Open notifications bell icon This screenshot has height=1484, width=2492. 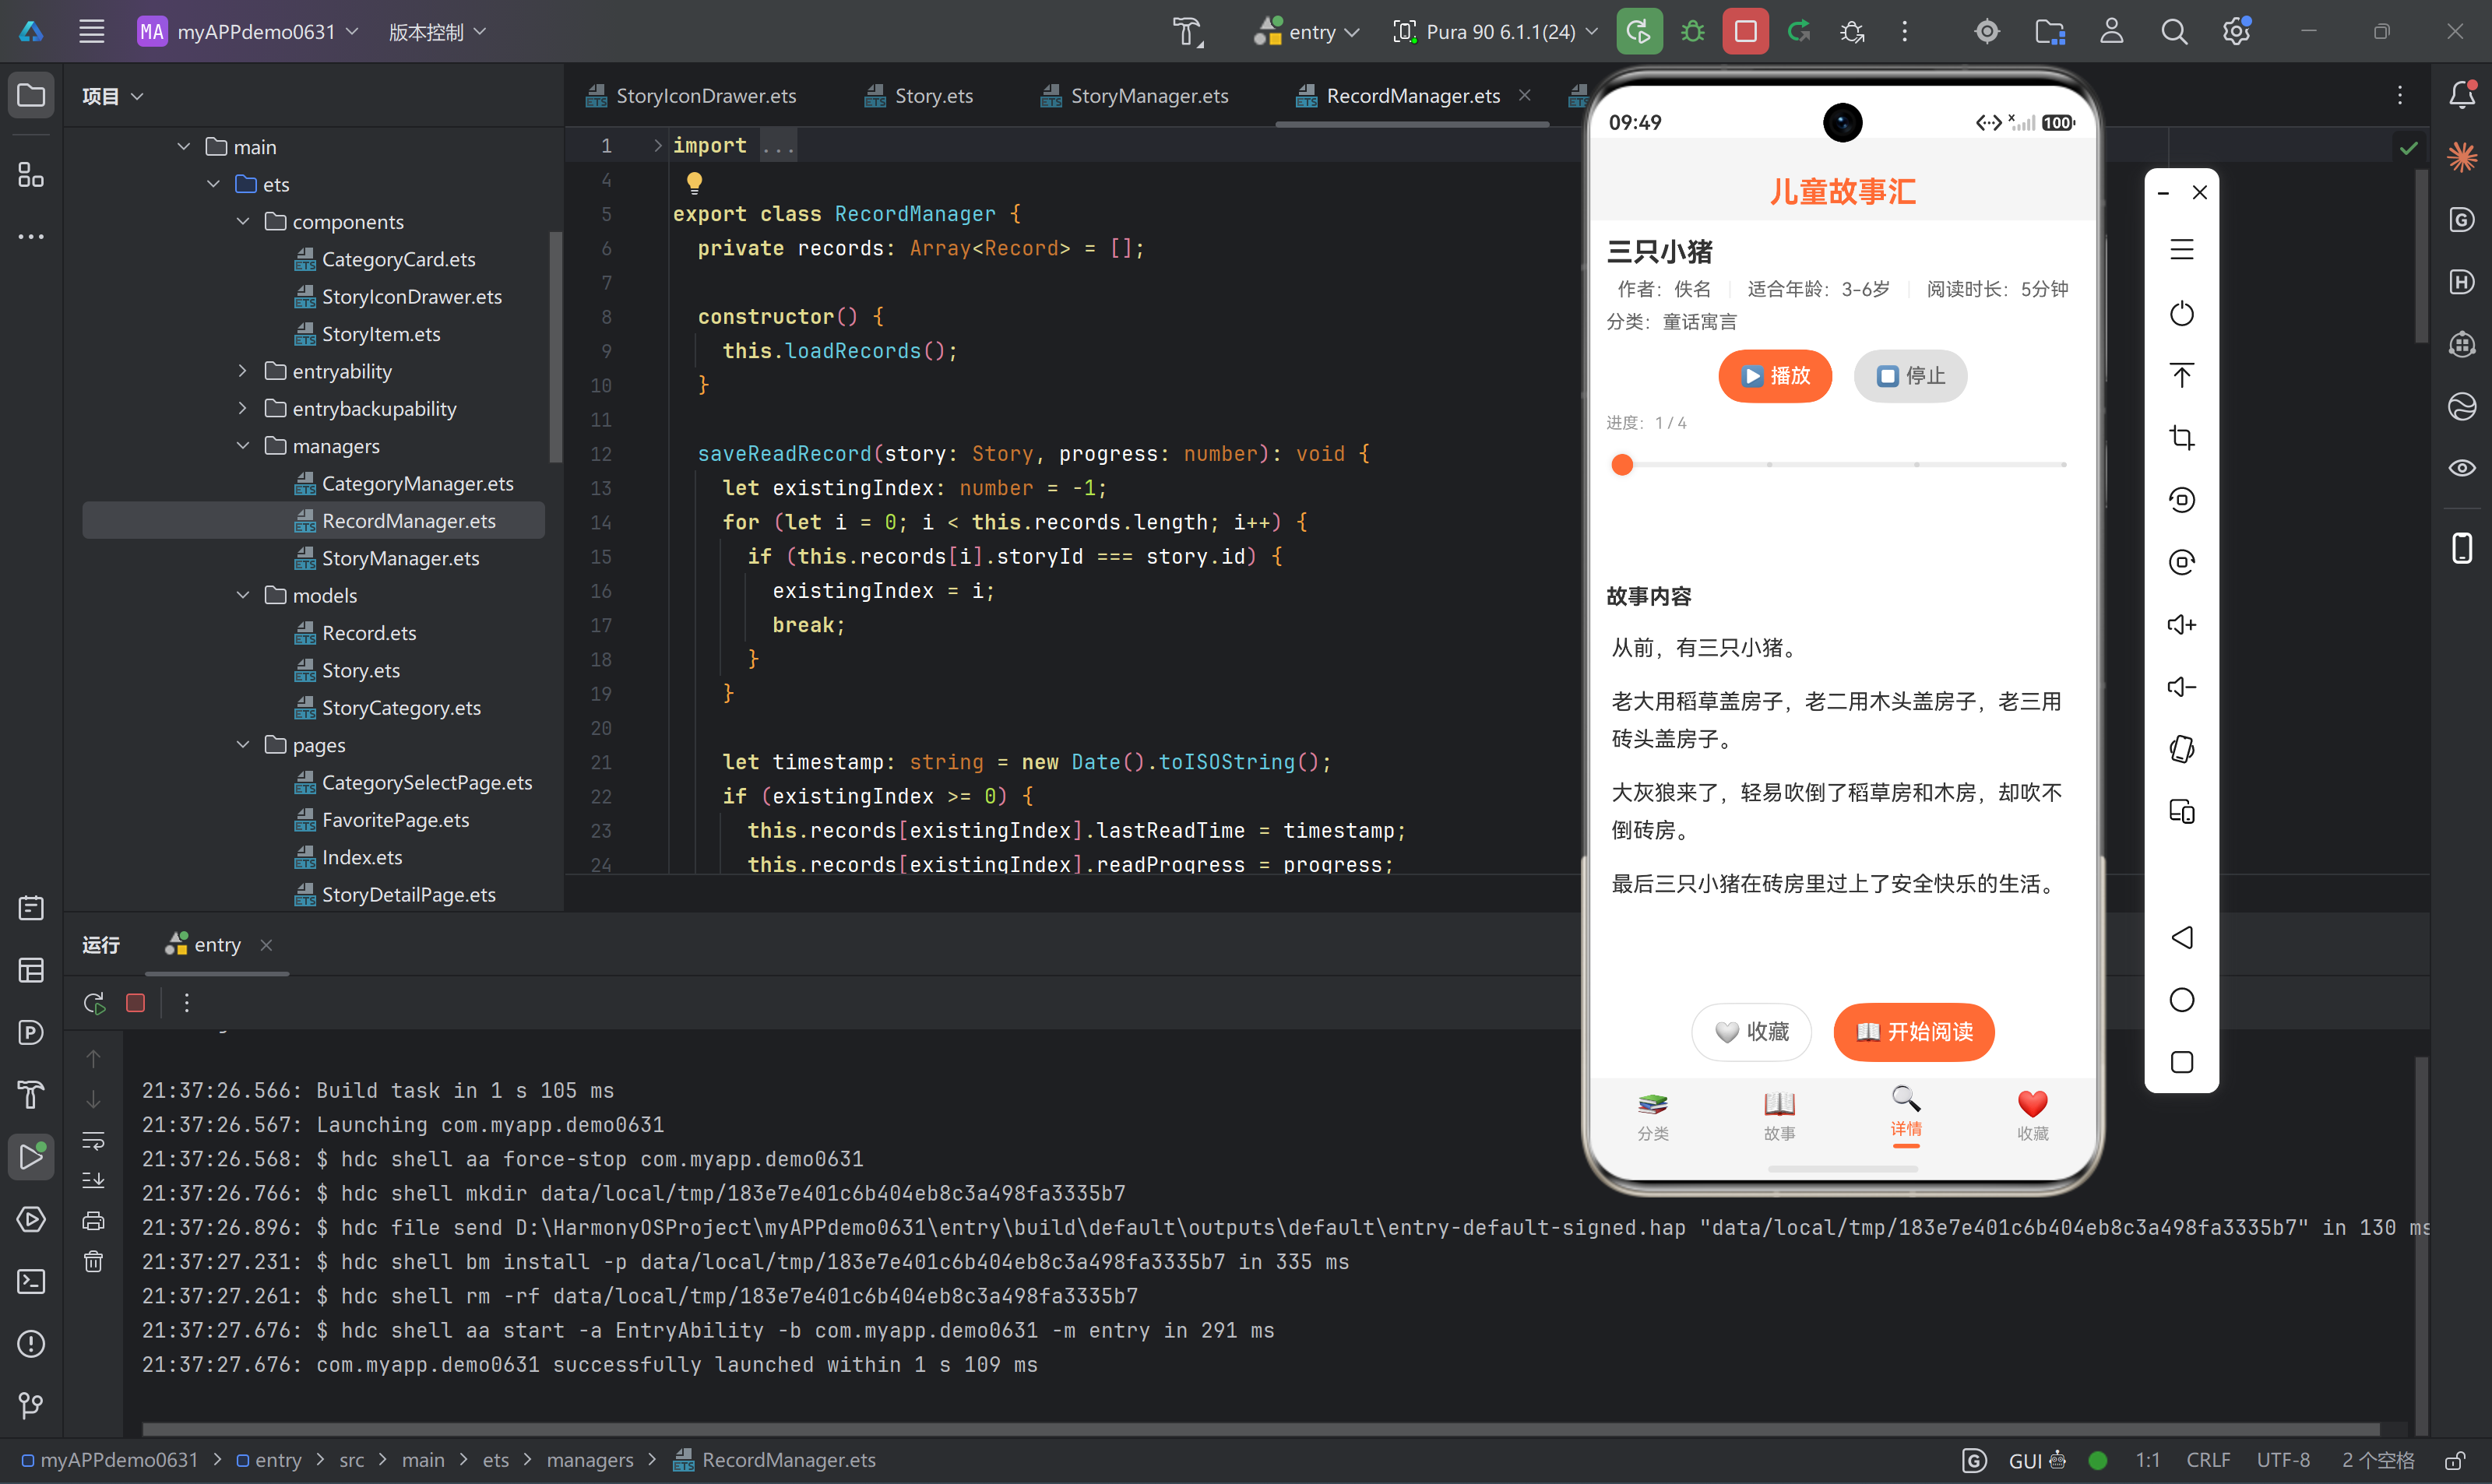pos(2462,95)
